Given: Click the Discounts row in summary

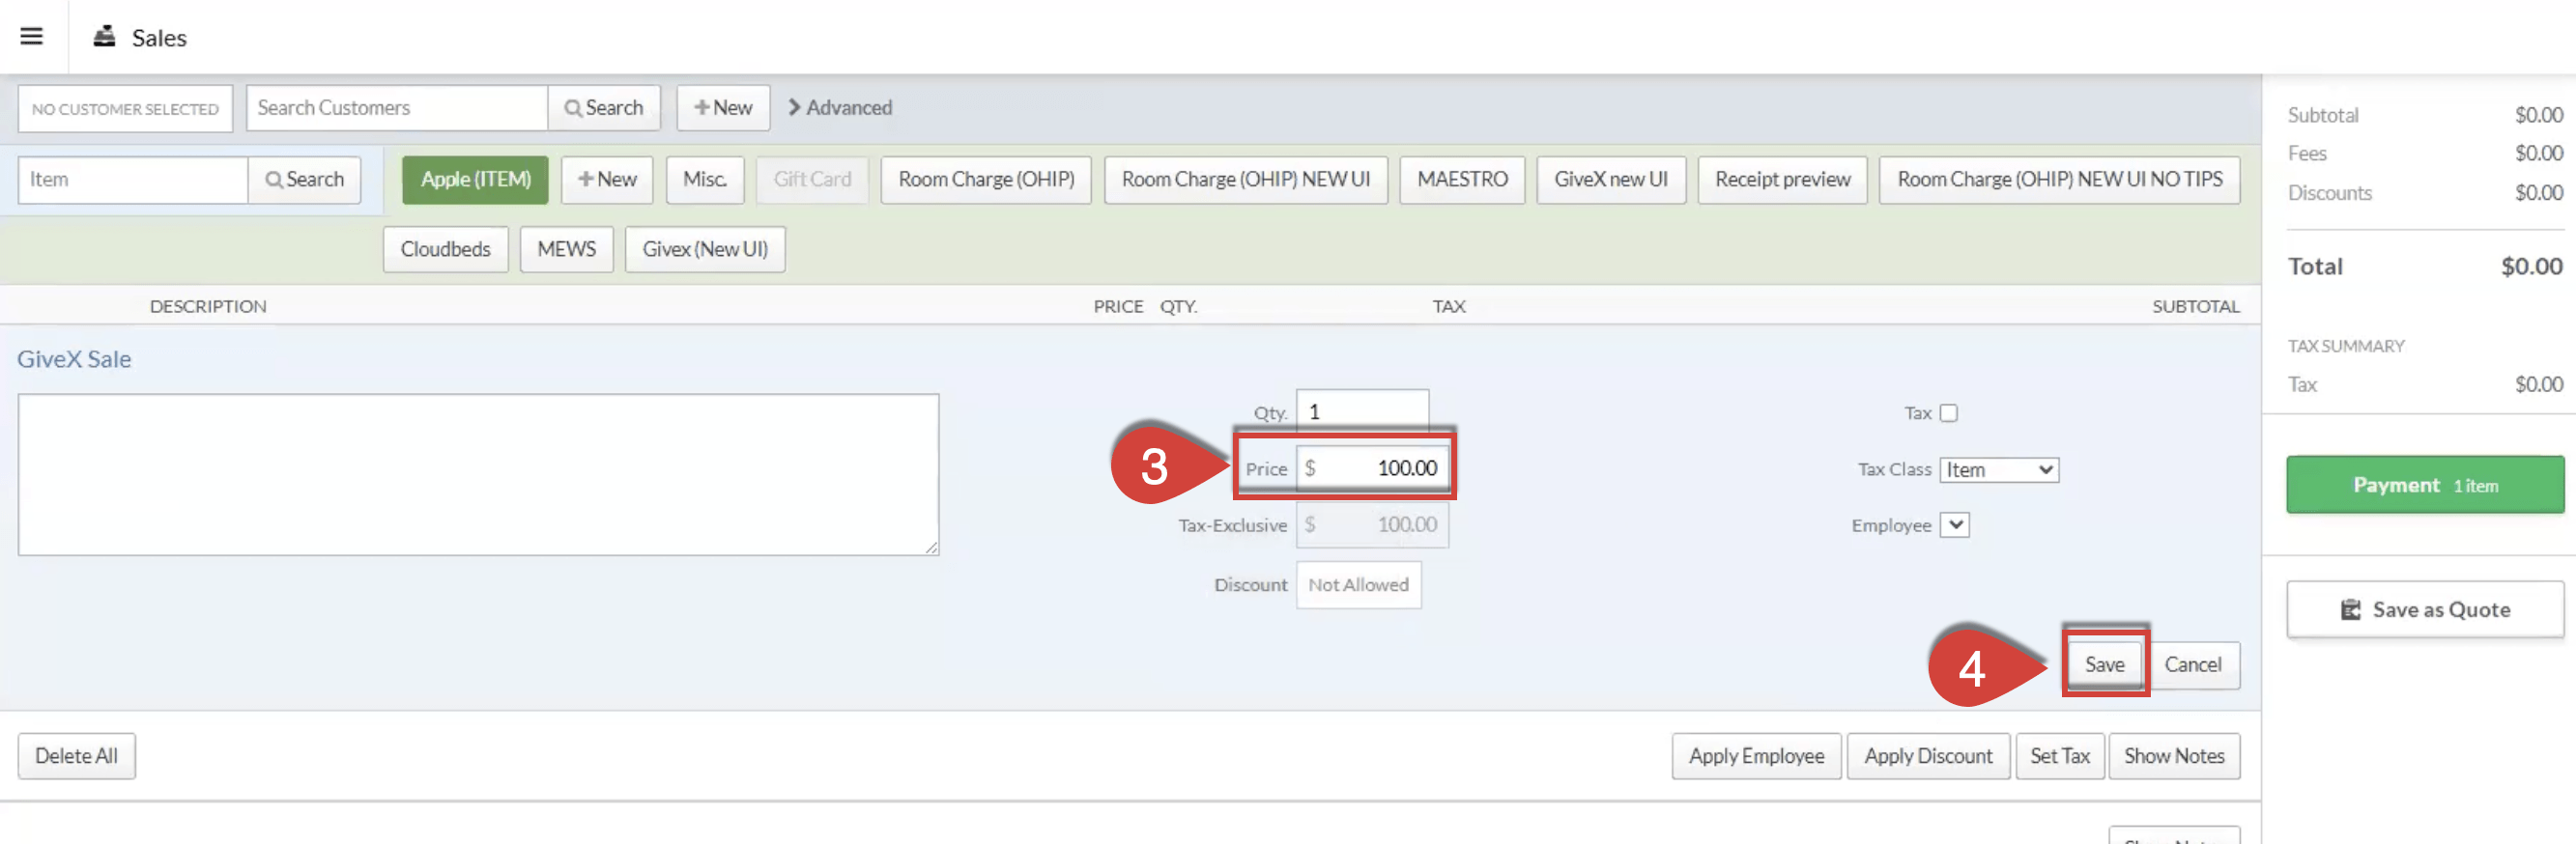Looking at the screenshot, I should pyautogui.click(x=2424, y=192).
